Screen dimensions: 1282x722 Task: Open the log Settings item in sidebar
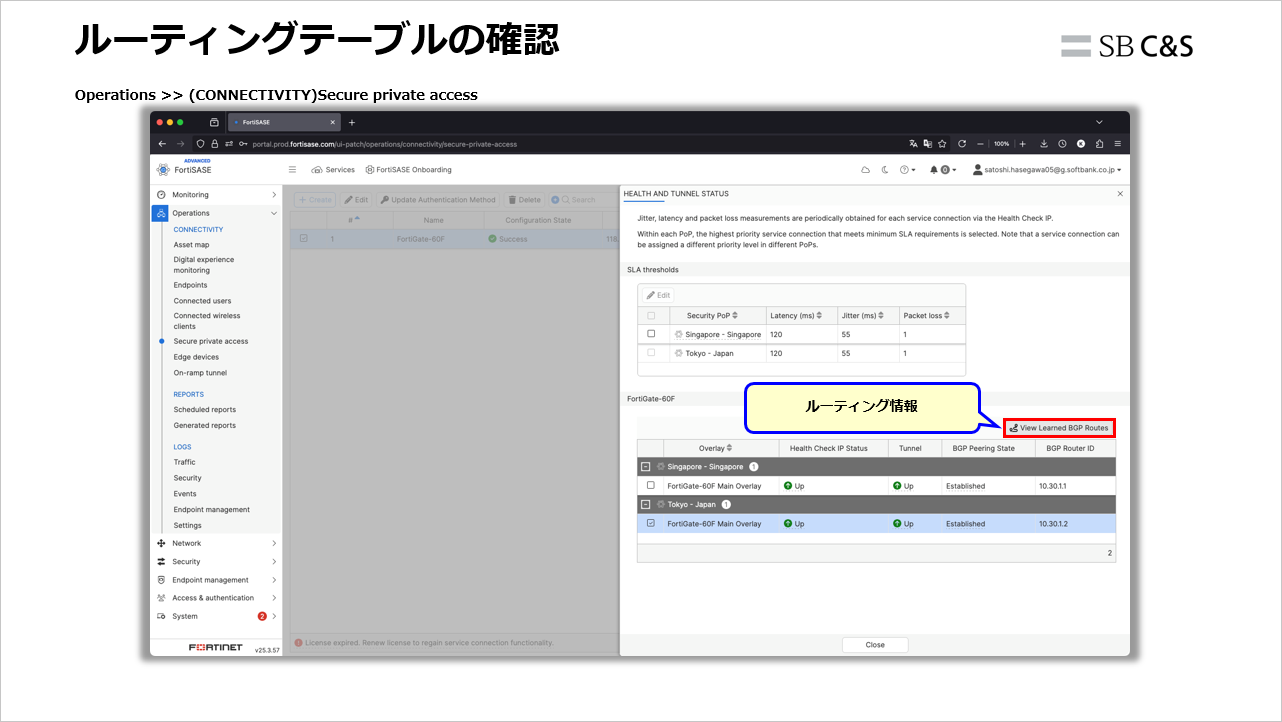187,526
